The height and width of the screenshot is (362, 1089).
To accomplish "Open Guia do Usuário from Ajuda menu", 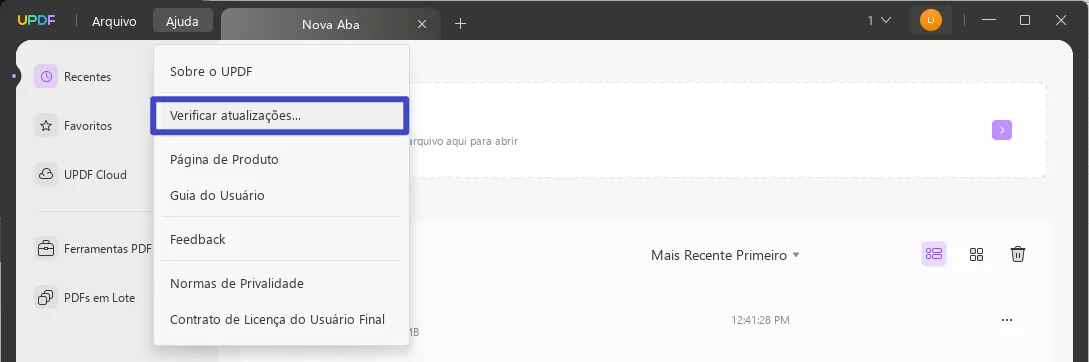I will (281, 195).
